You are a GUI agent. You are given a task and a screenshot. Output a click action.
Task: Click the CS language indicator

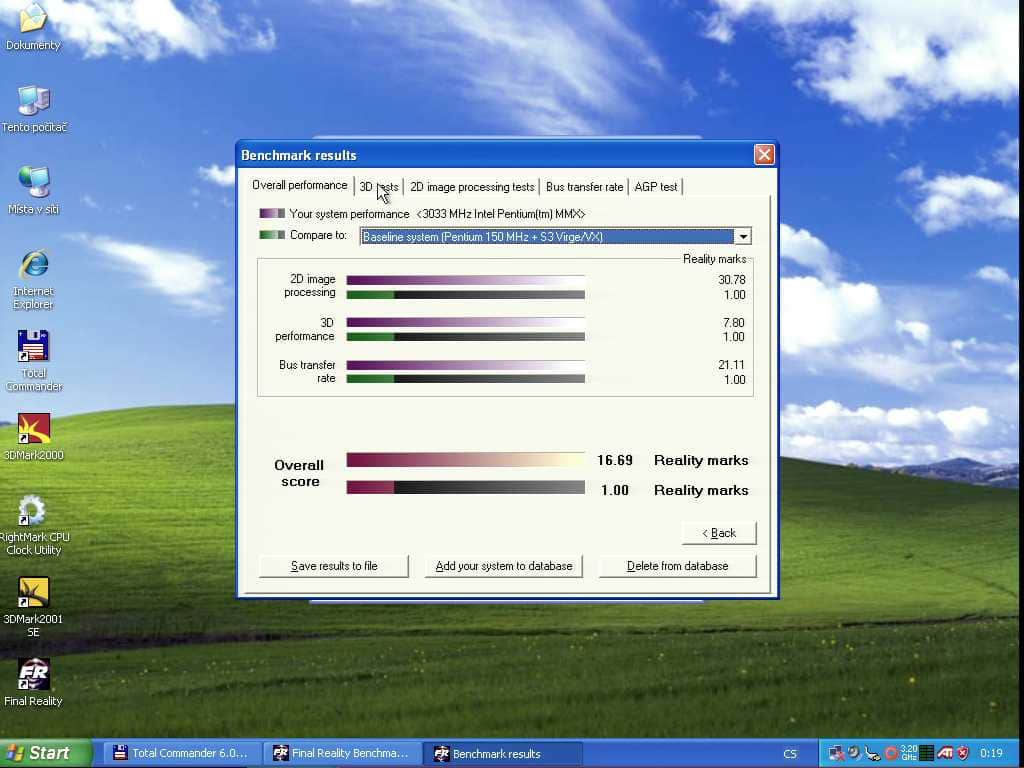click(790, 754)
